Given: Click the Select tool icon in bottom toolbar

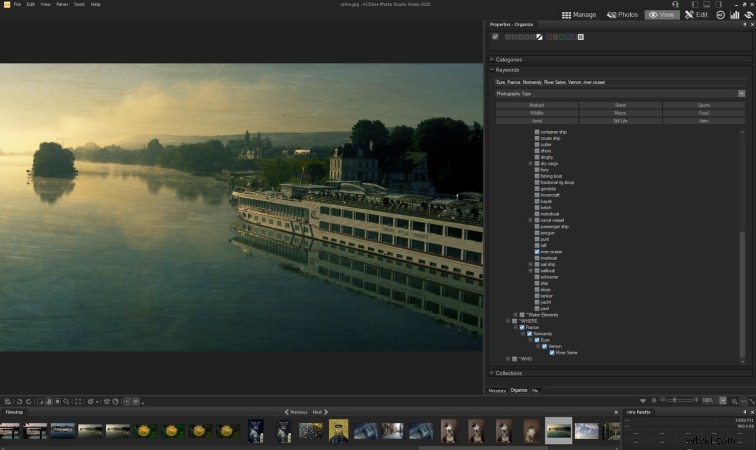Looking at the screenshot, I should pyautogui.click(x=57, y=401).
